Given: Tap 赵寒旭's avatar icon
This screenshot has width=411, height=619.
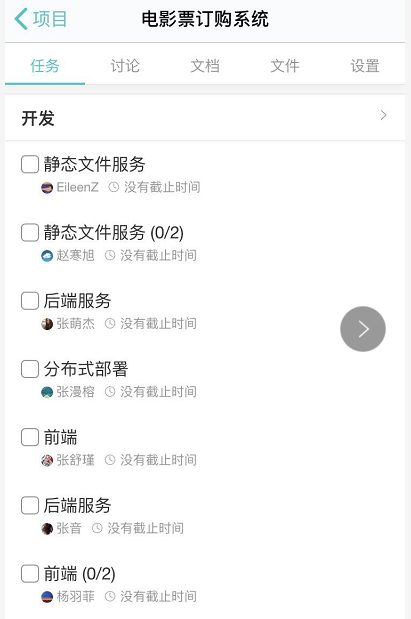Looking at the screenshot, I should (x=47, y=256).
